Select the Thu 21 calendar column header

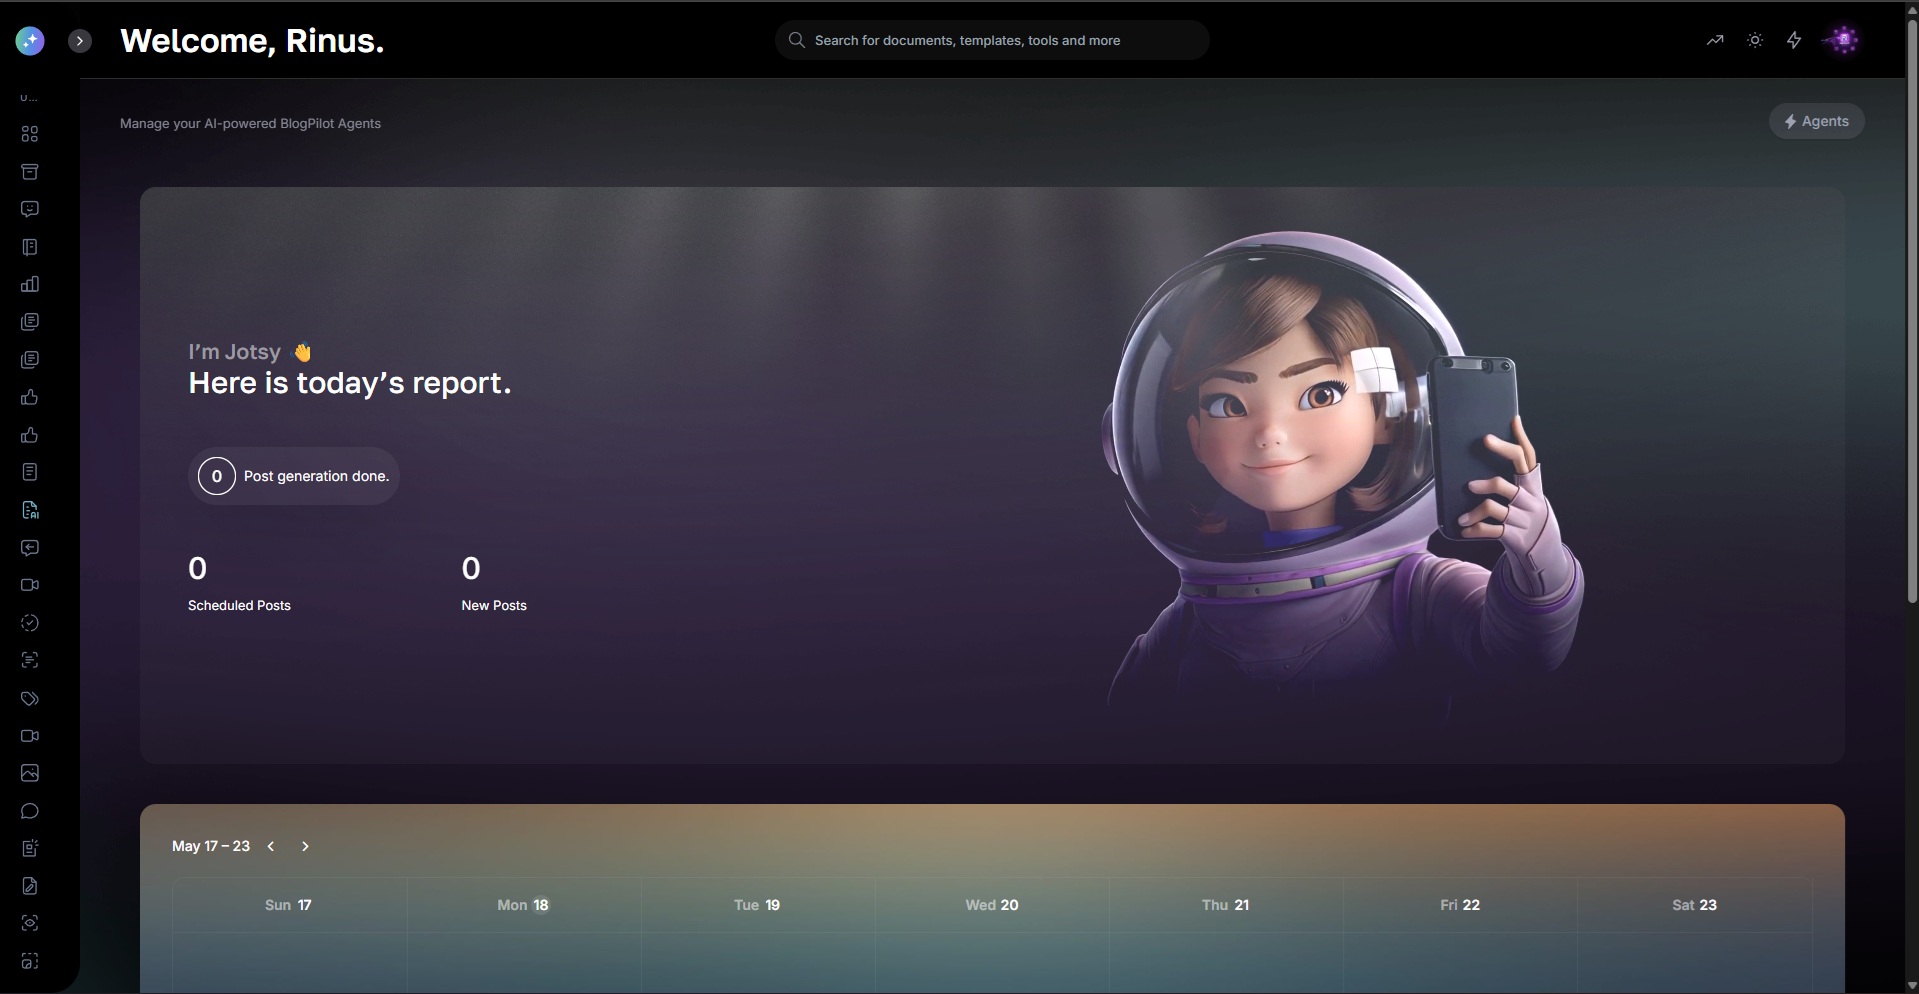[1225, 905]
